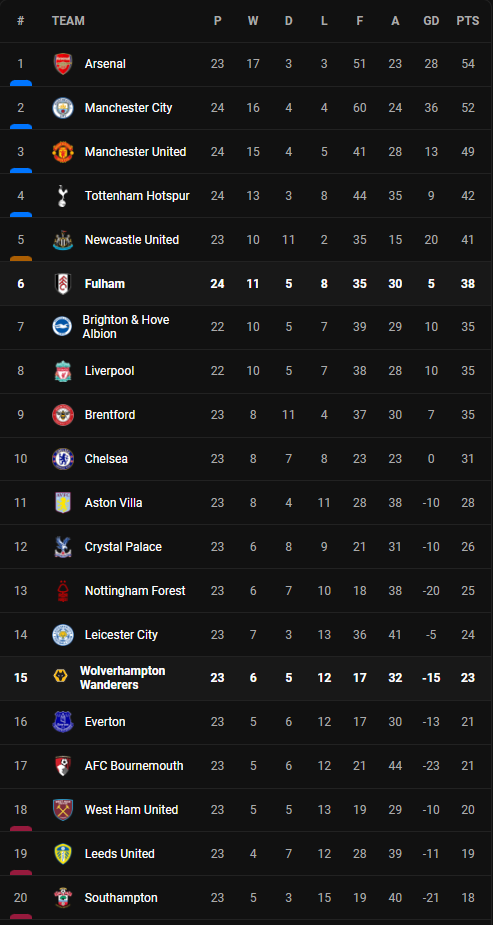This screenshot has height=925, width=493.
Task: Select the Tottenham Hotspur cockerel logo
Action: 63,196
